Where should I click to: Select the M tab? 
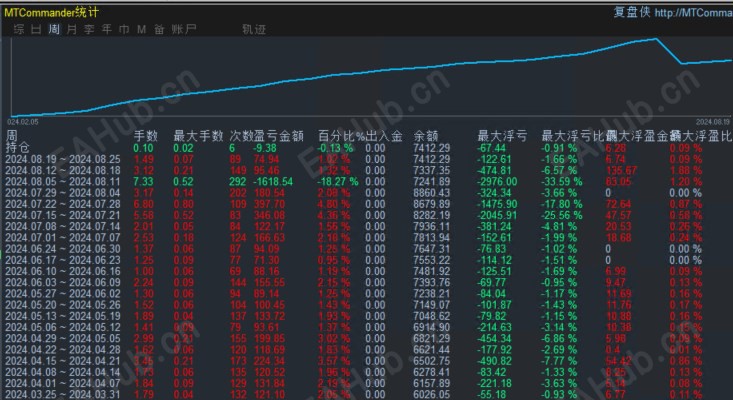142,29
